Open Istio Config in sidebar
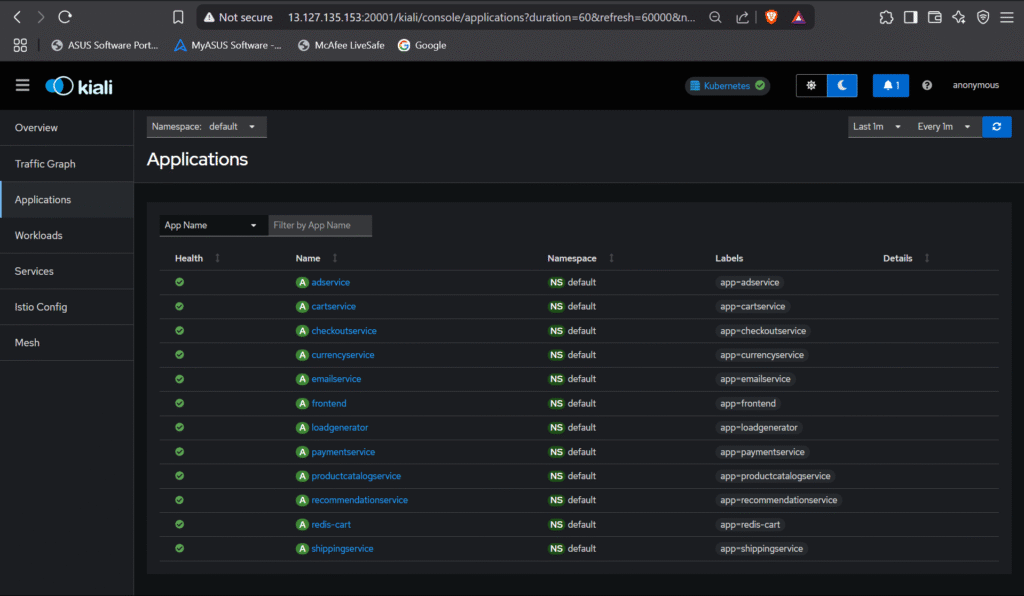Screen dimensions: 1024x596 click(x=67, y=307)
